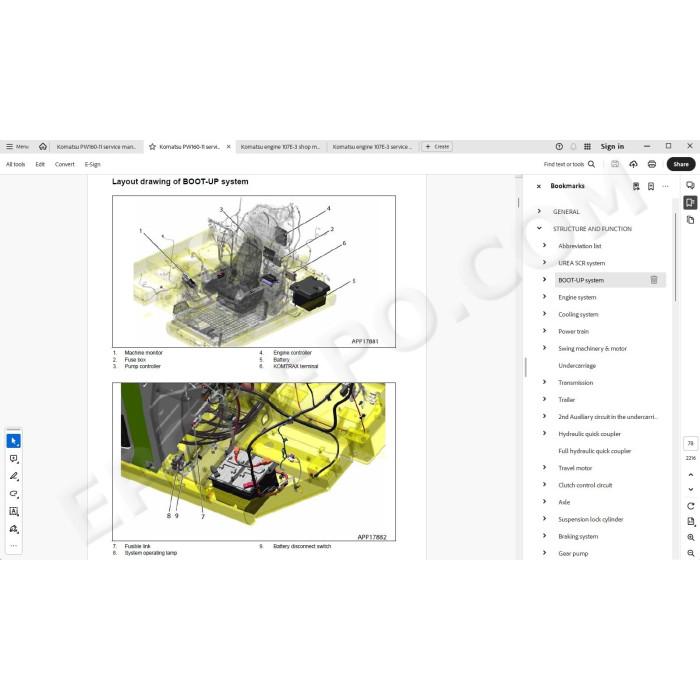
Task: Choose the Draw freehand loop tool
Action: pyautogui.click(x=13, y=494)
